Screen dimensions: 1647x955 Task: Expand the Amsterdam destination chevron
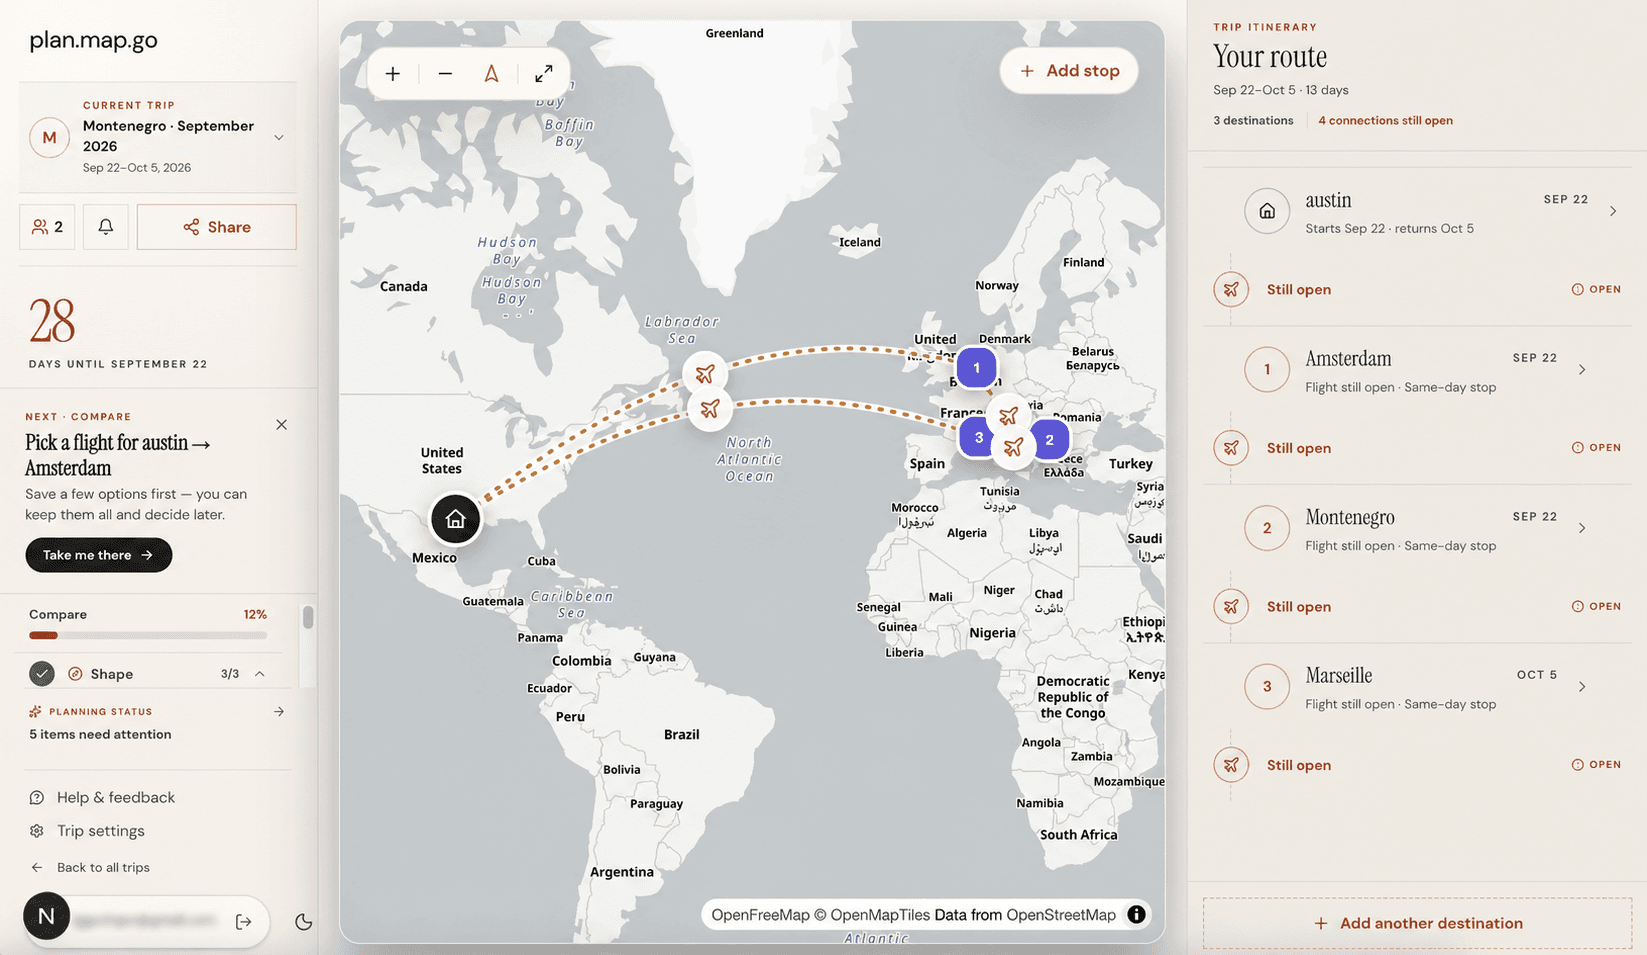(x=1582, y=370)
